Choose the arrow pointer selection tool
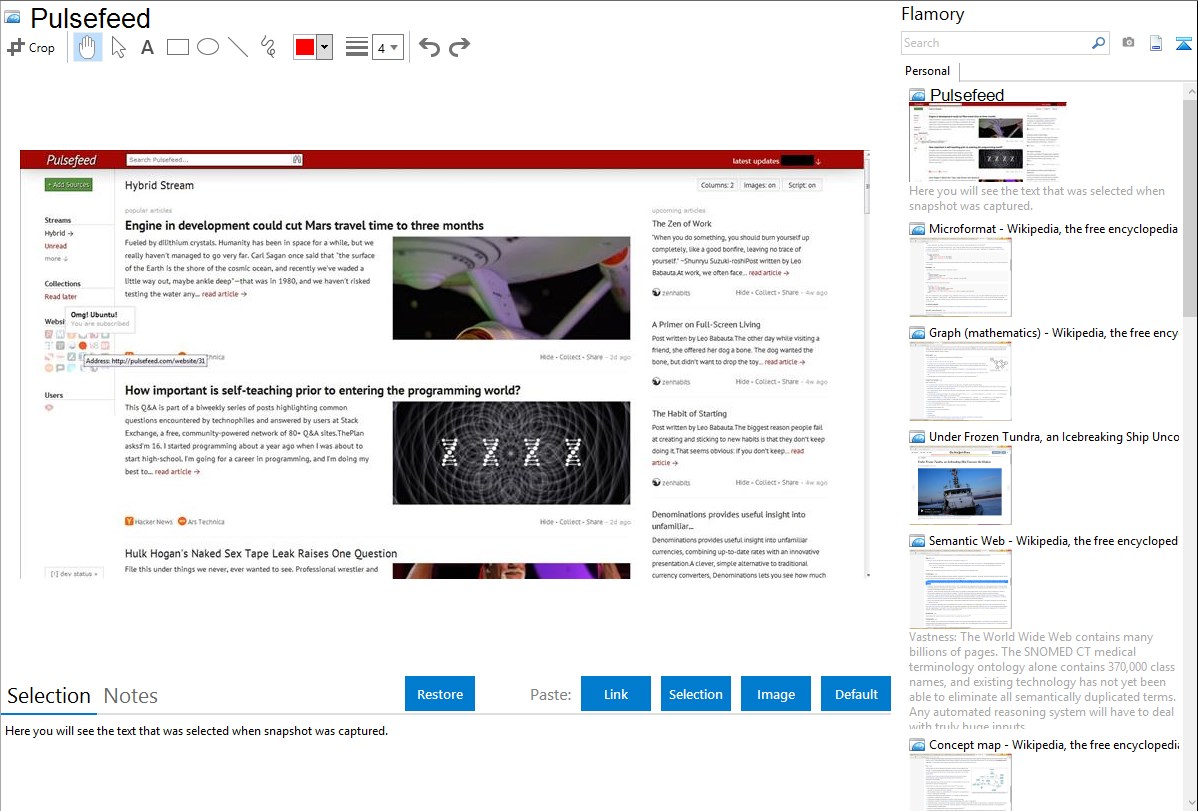Image resolution: width=1198 pixels, height=811 pixels. [118, 47]
